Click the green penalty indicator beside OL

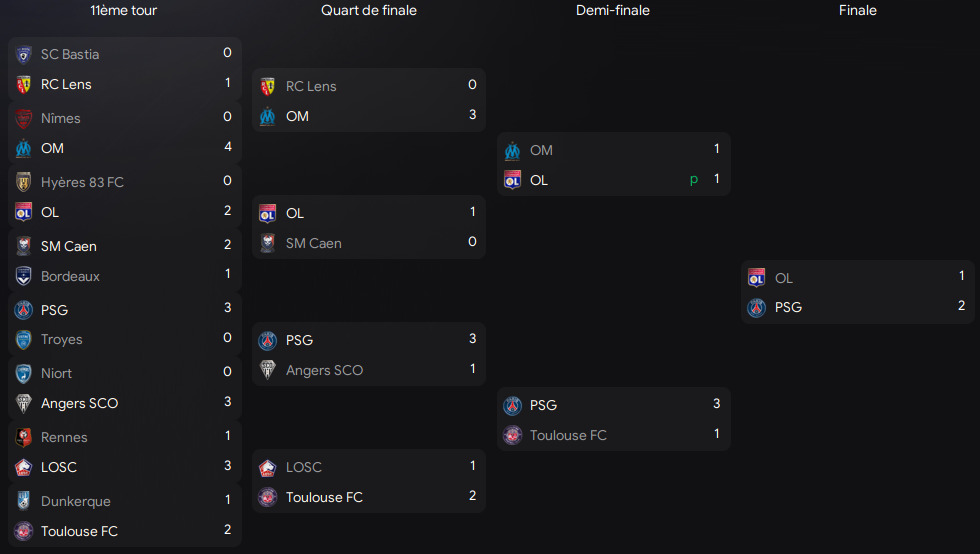[x=694, y=179]
